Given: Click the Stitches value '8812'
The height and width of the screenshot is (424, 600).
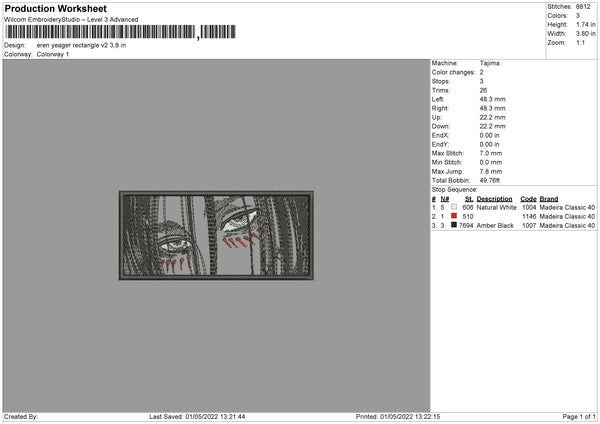Looking at the screenshot, I should point(583,7).
